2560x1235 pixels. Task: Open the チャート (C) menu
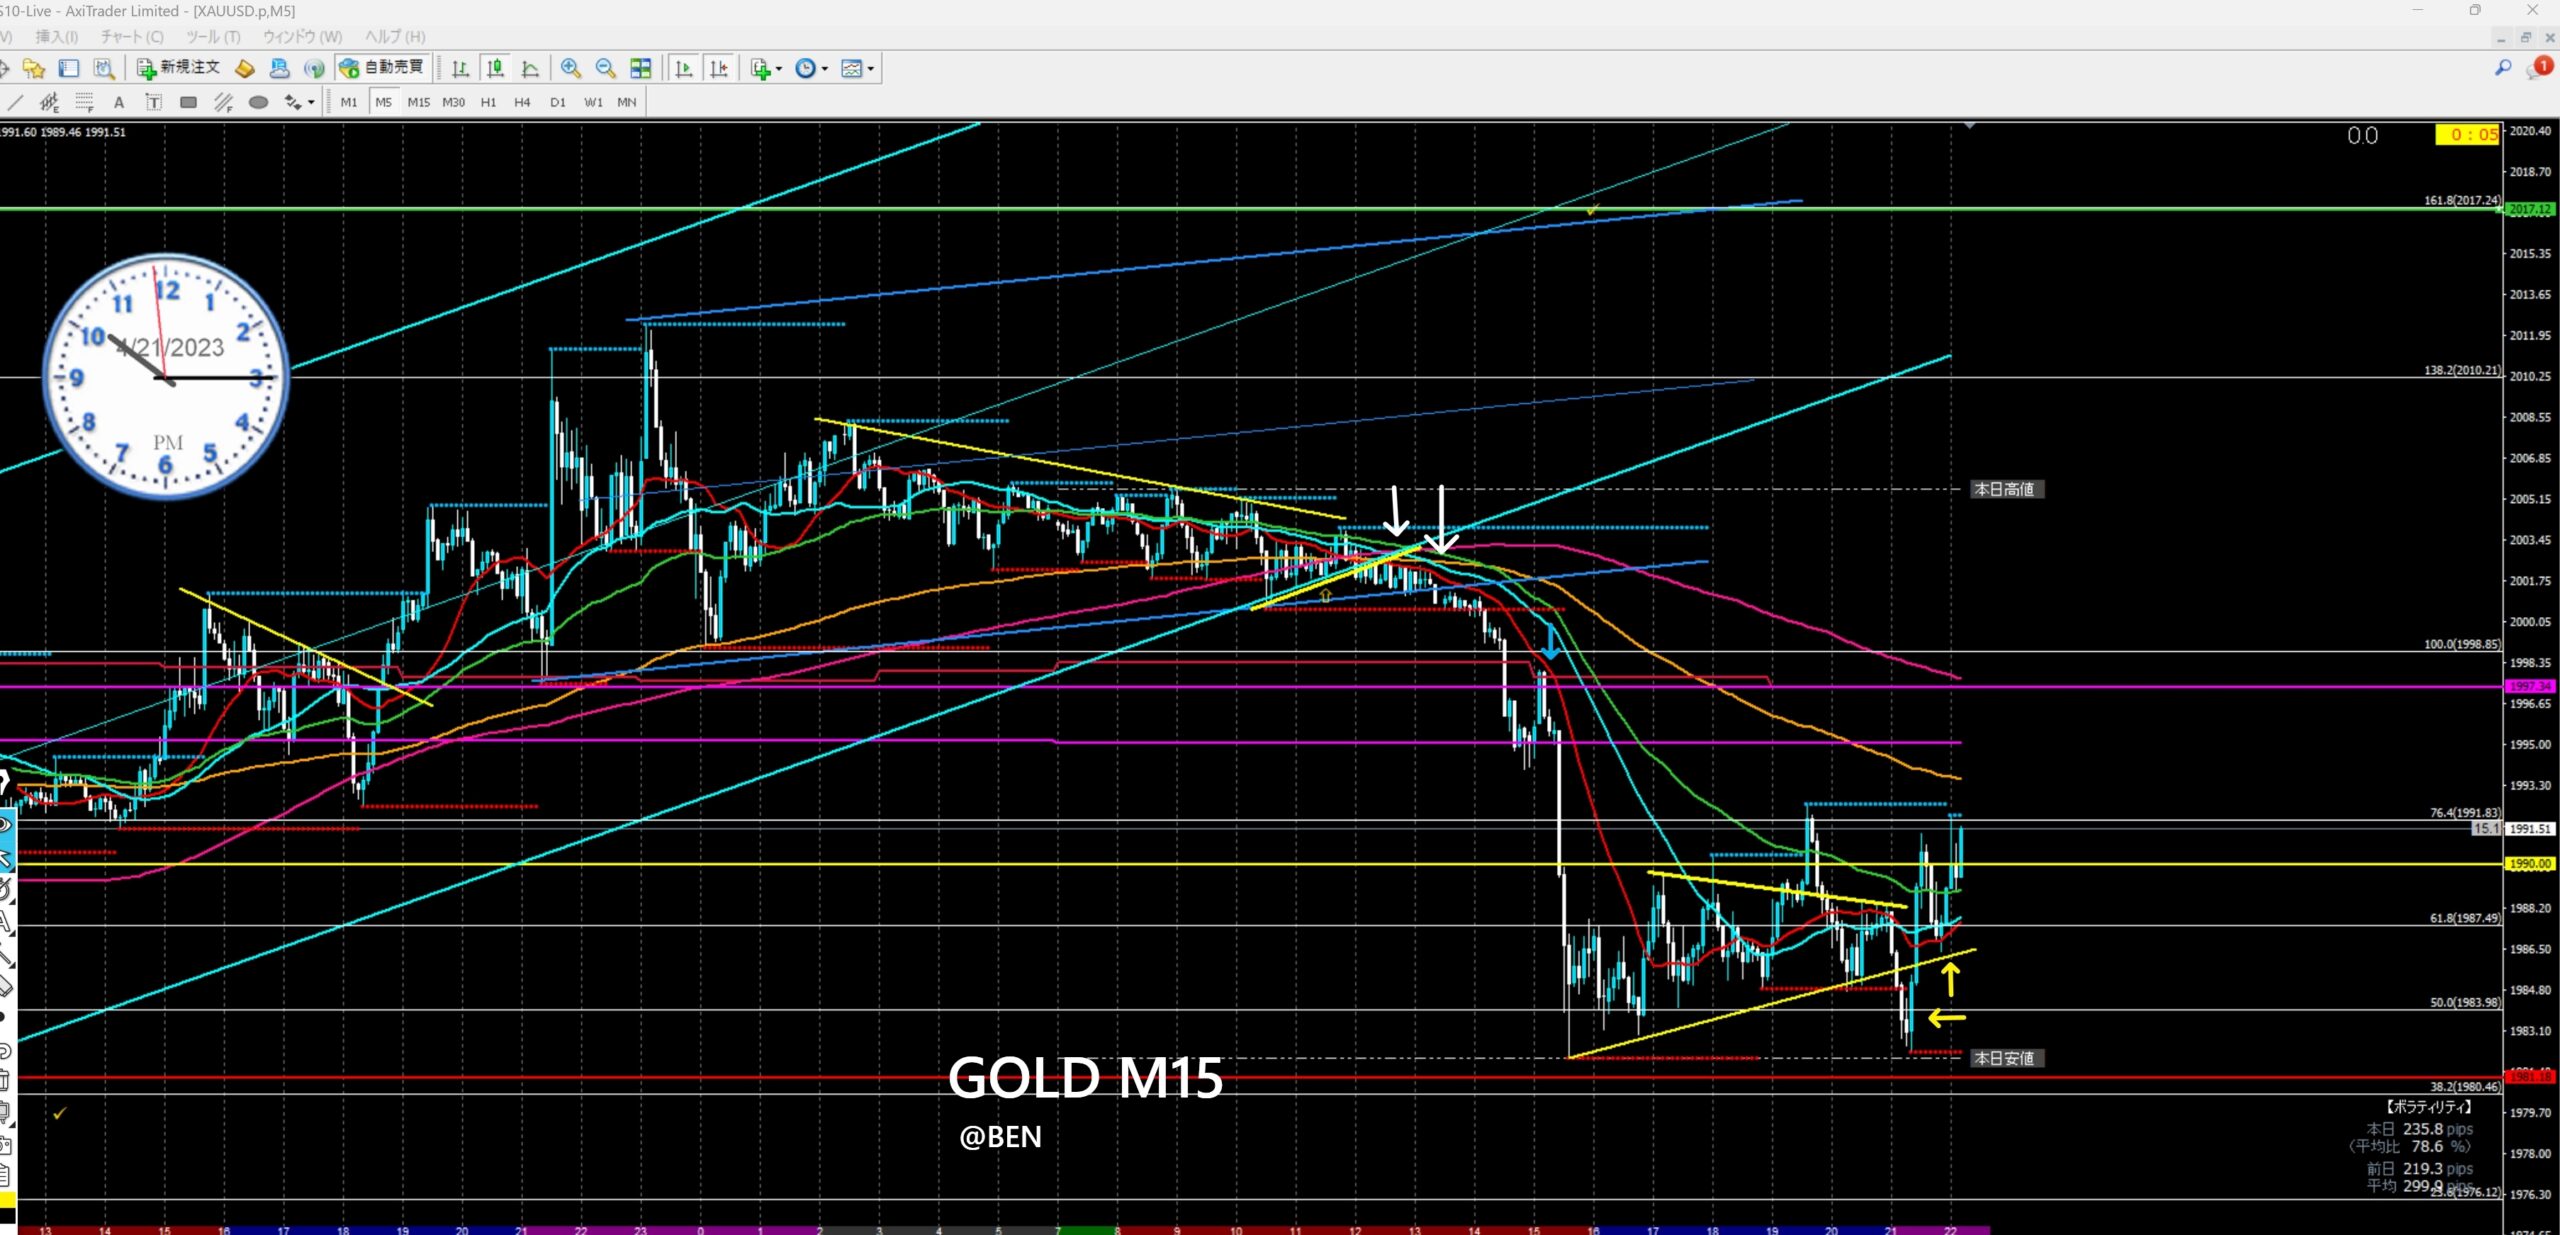[131, 36]
